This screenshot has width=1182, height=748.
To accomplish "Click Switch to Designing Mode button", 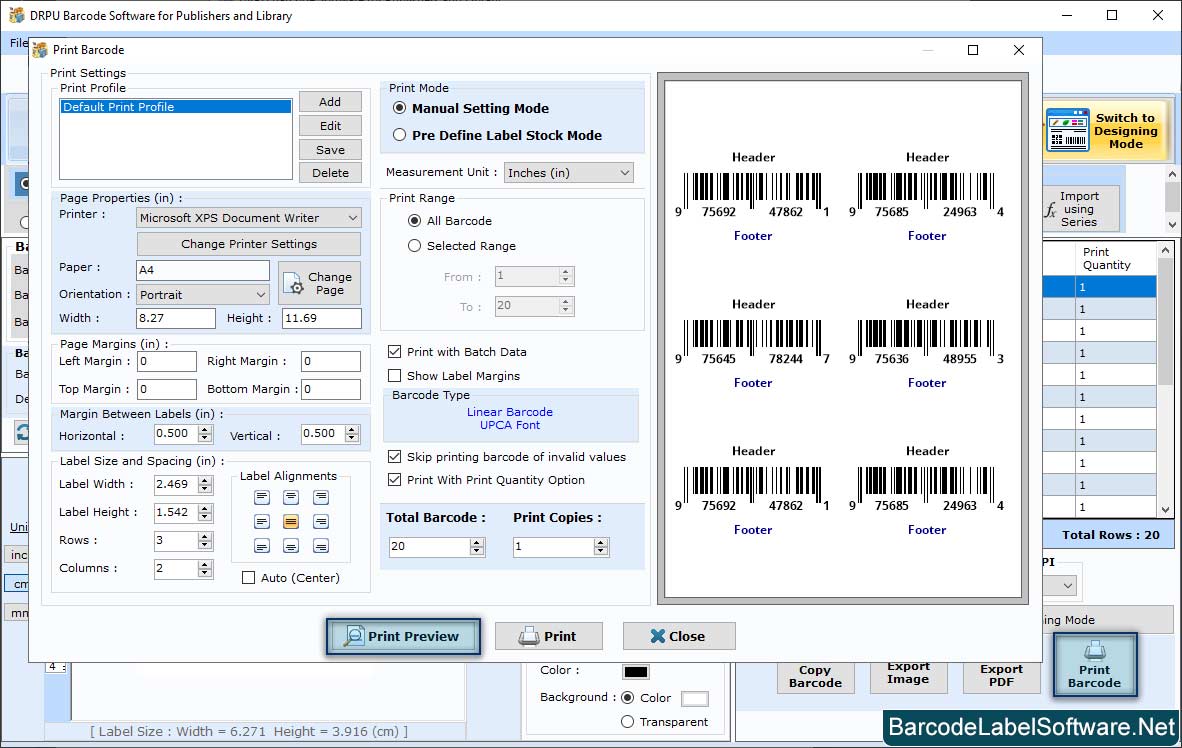I will [1106, 131].
